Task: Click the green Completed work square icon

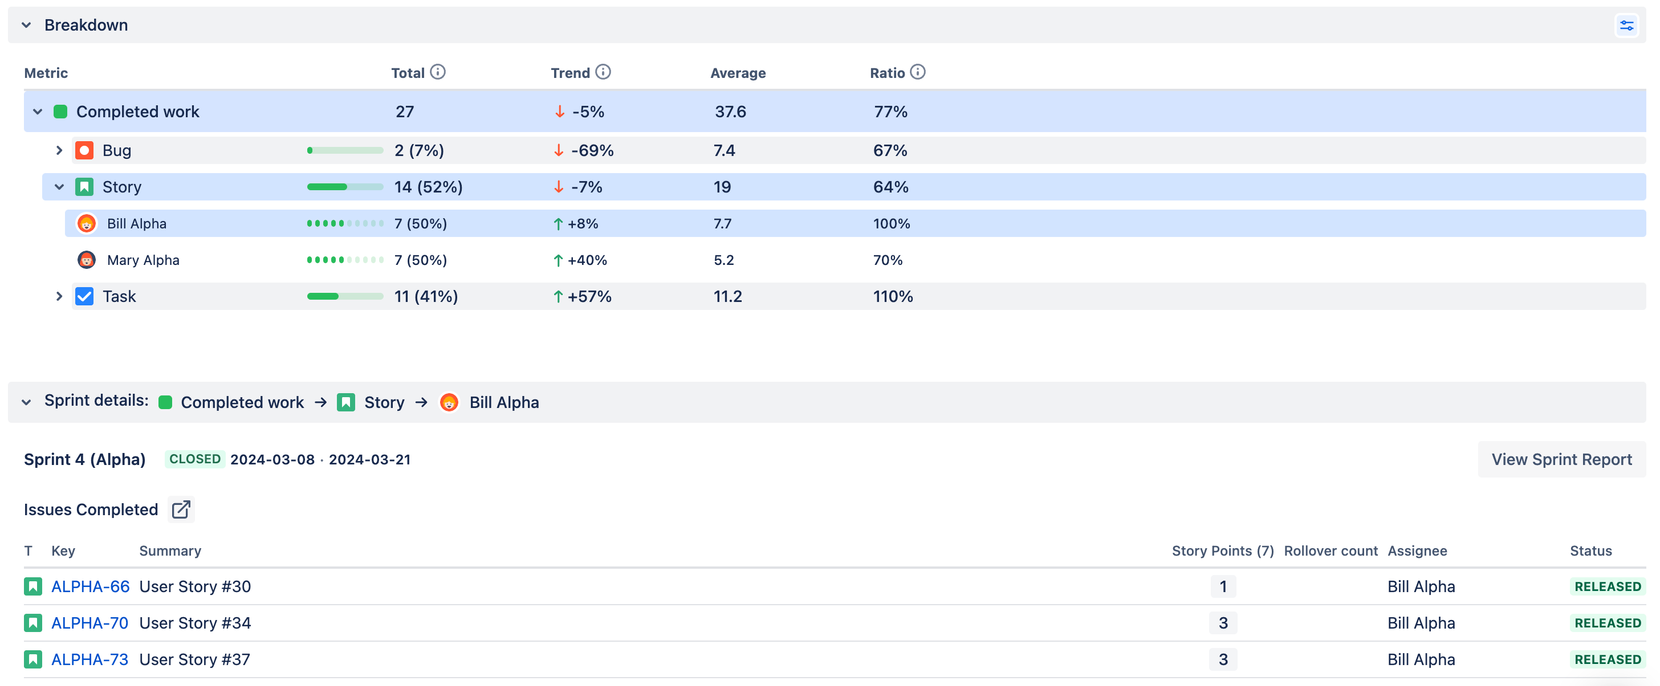Action: tap(60, 112)
